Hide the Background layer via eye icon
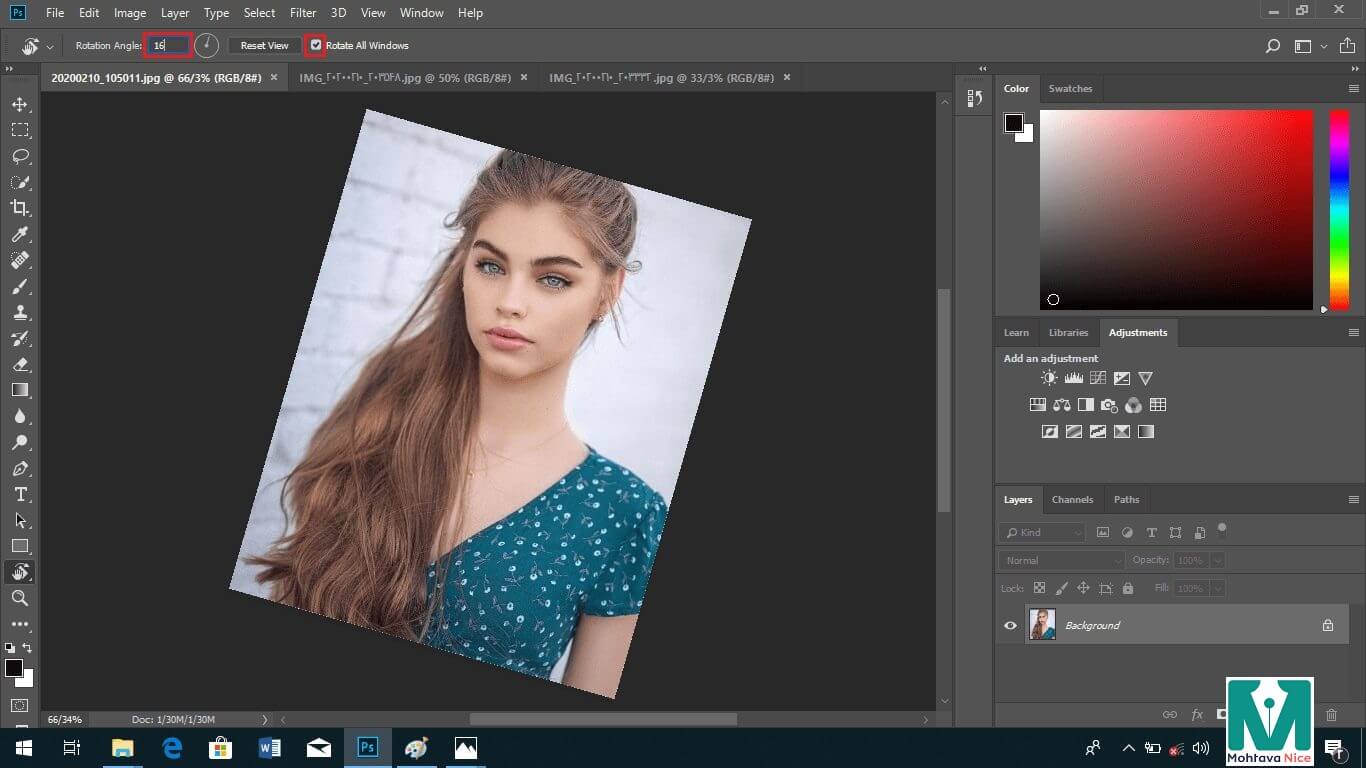 tap(1010, 625)
